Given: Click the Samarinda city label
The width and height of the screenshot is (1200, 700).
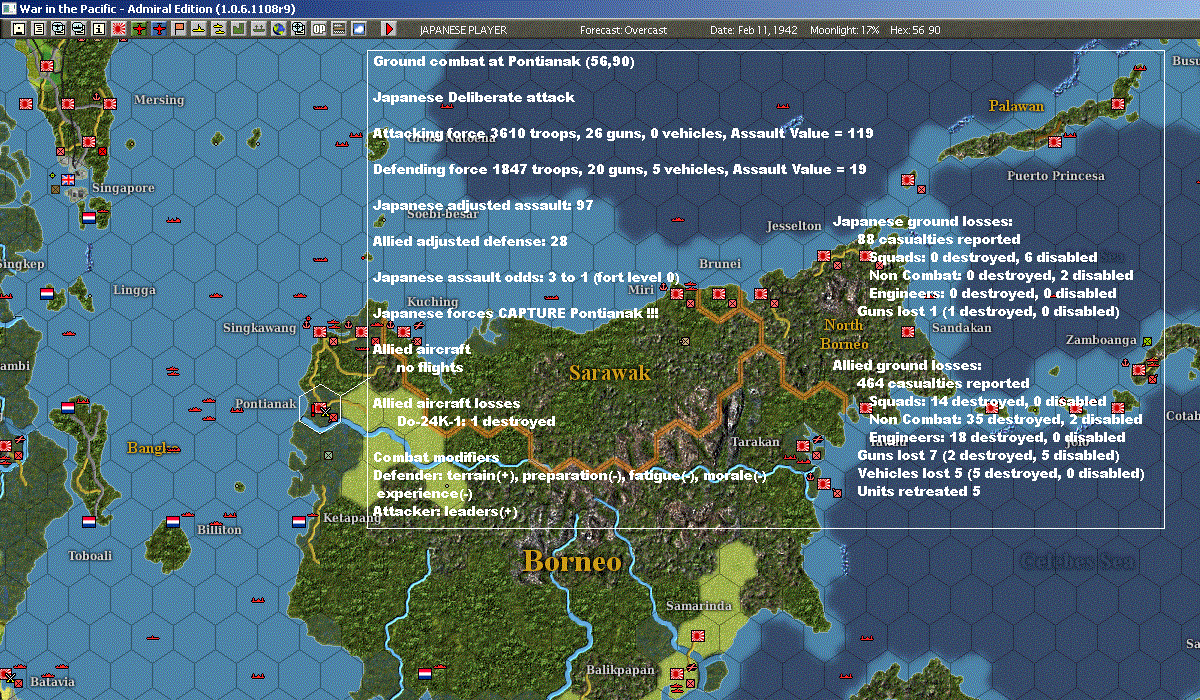Looking at the screenshot, I should tap(698, 606).
